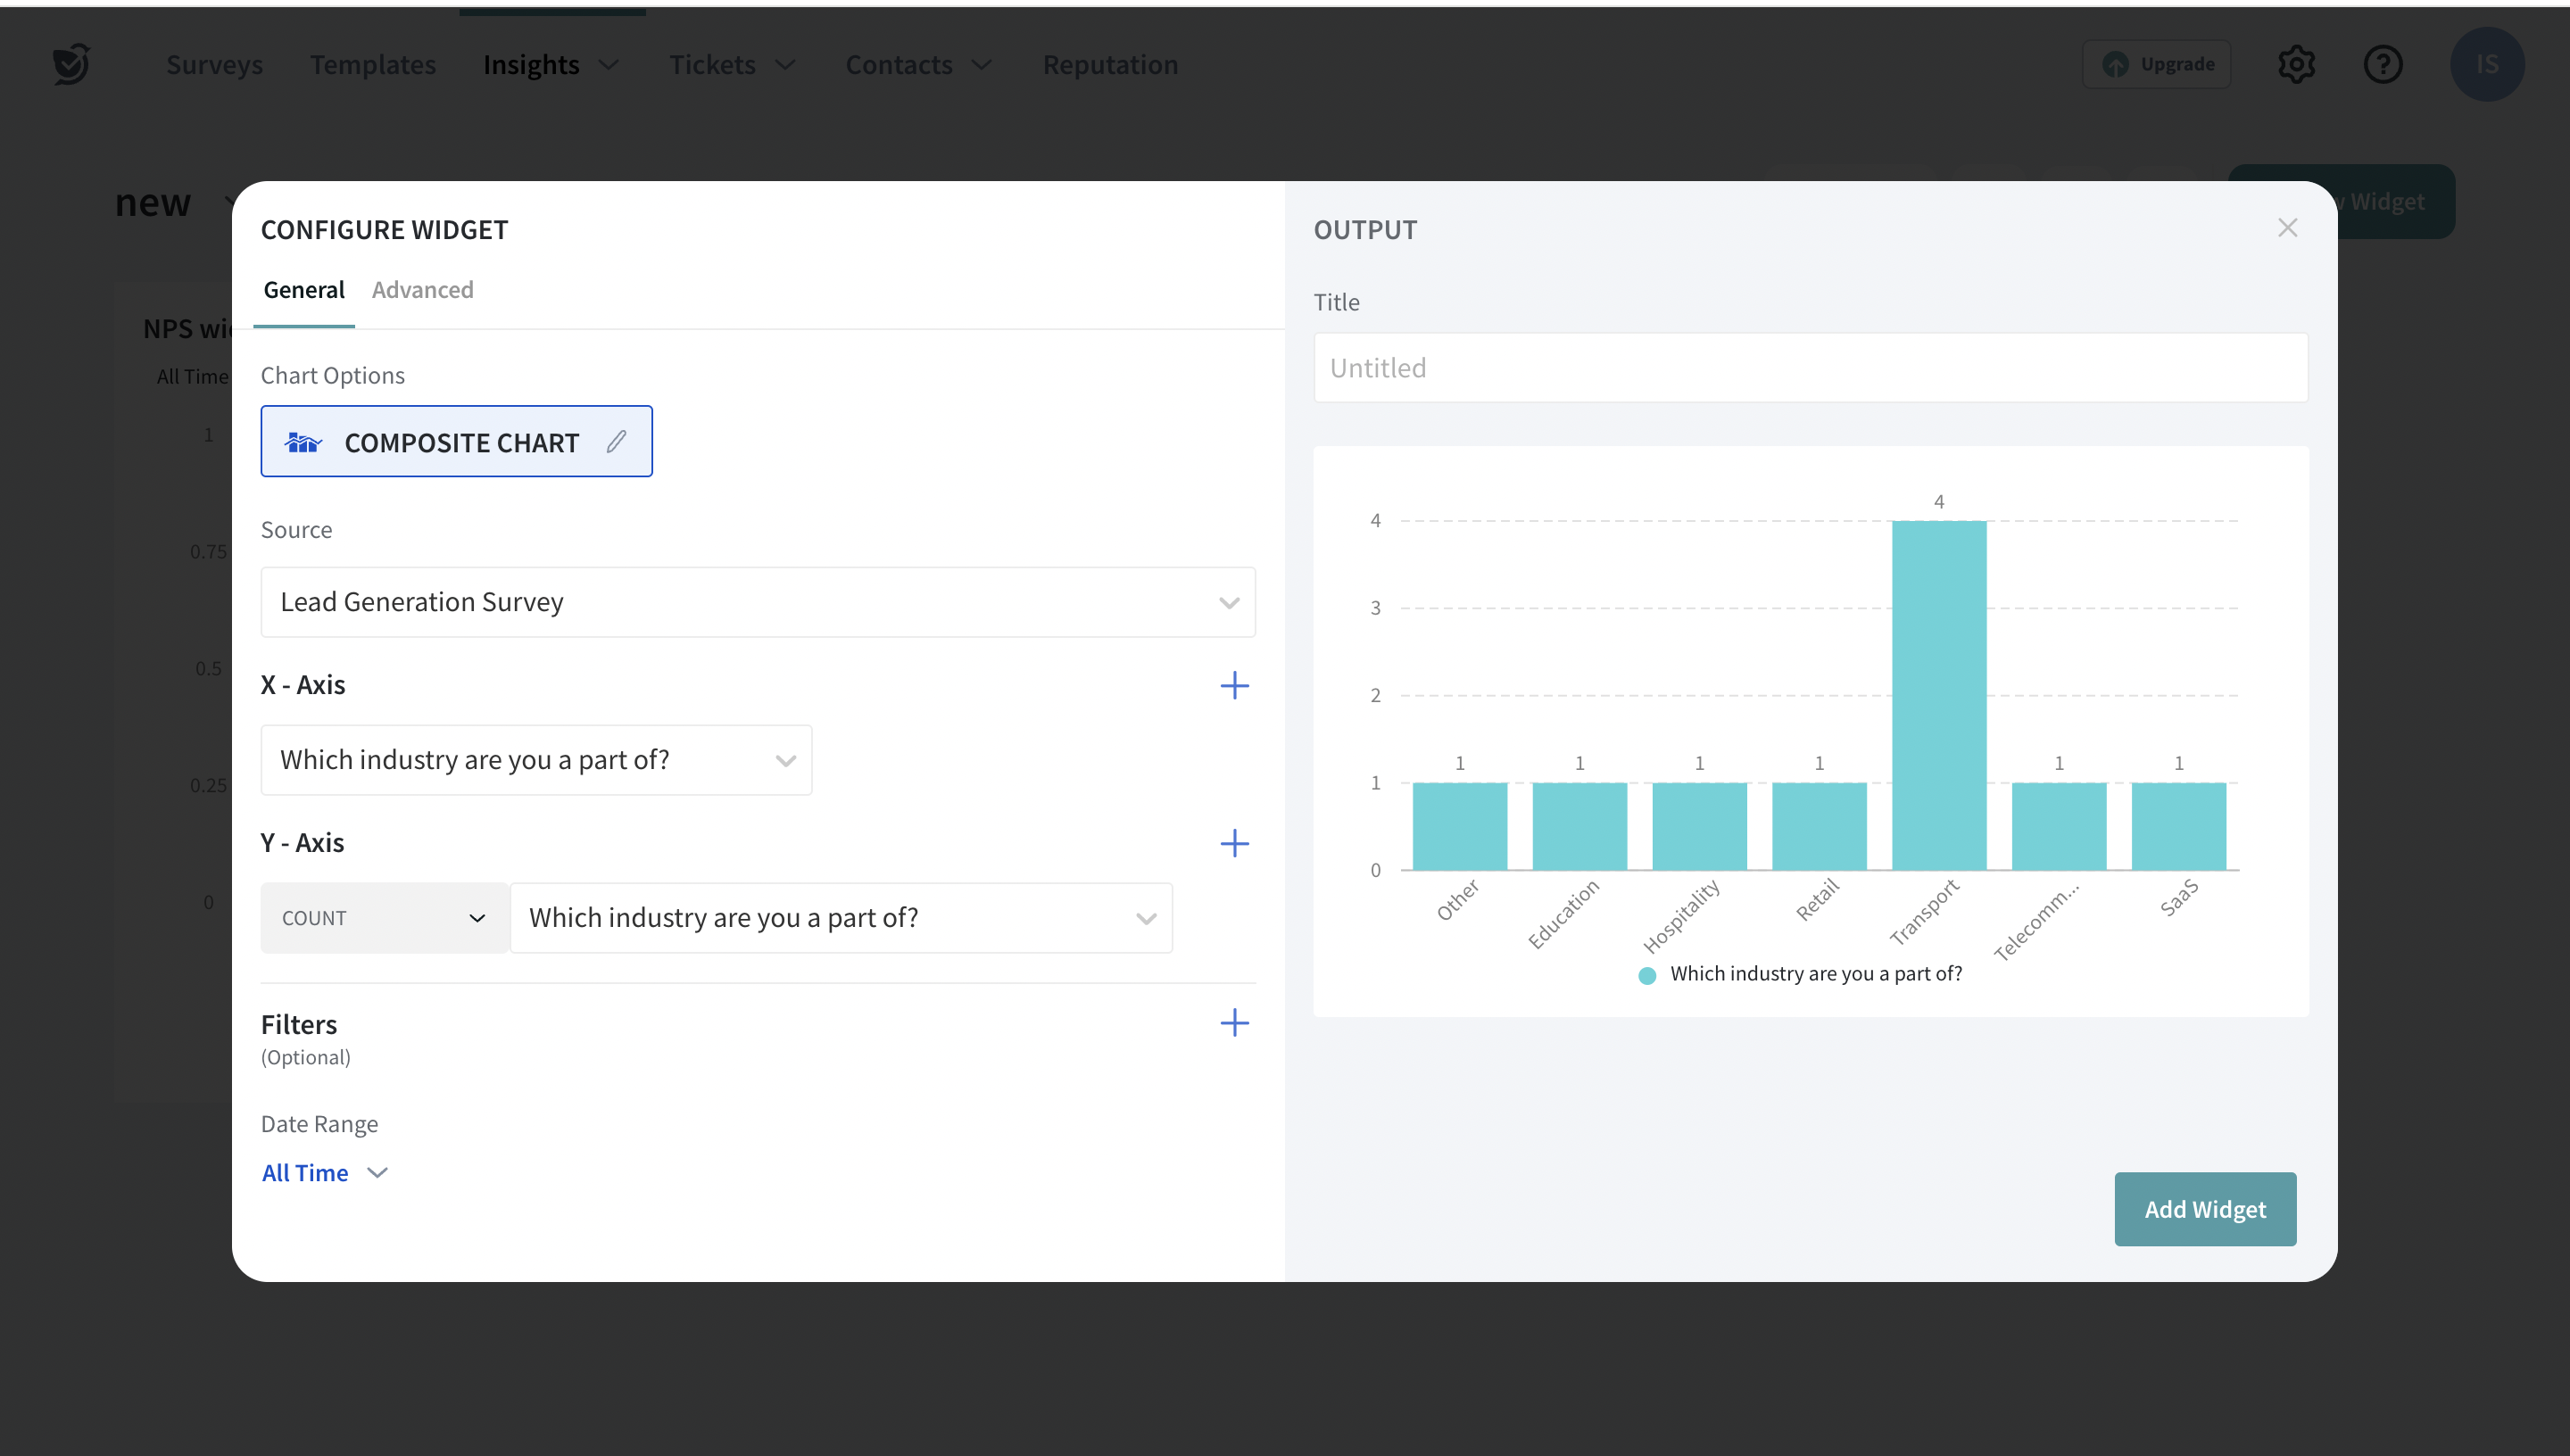The image size is (2570, 1456).
Task: Click the Add Widget button
Action: click(x=2204, y=1209)
